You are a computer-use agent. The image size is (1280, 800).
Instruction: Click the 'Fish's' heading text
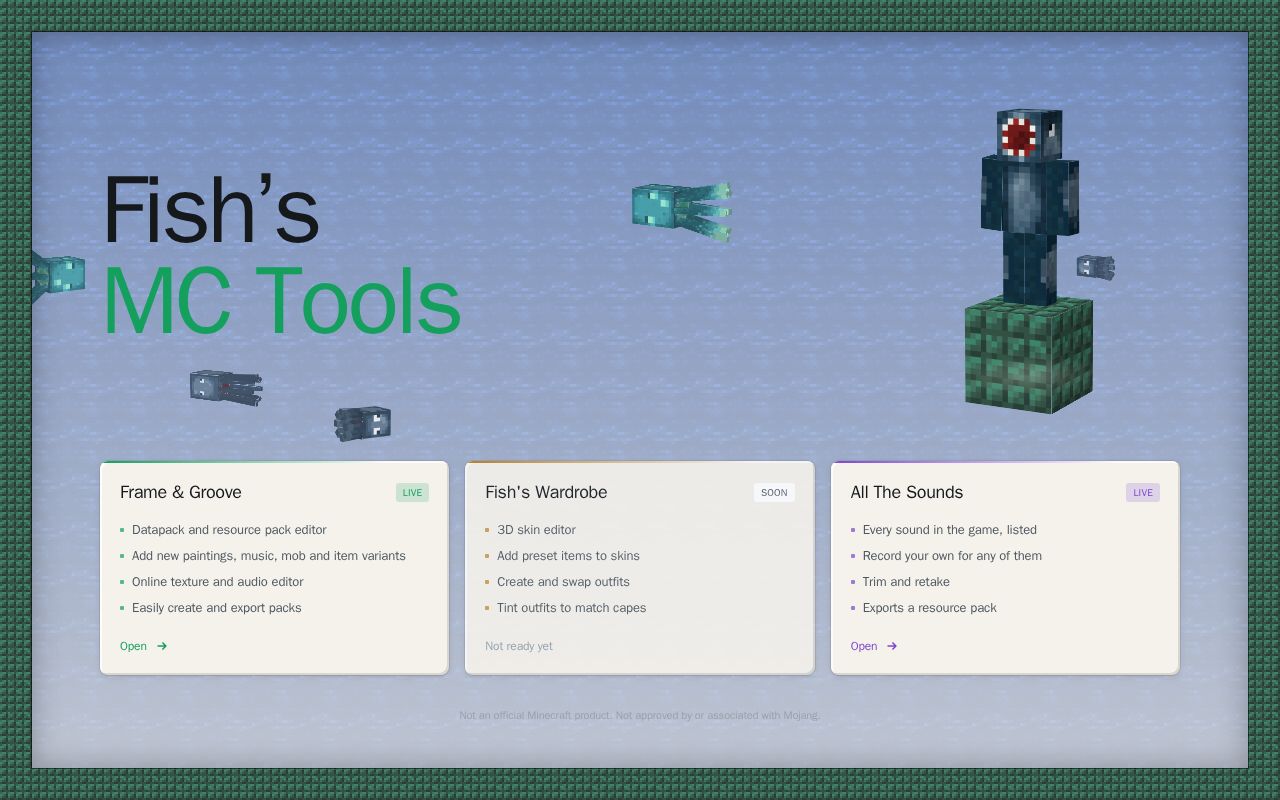(x=211, y=210)
